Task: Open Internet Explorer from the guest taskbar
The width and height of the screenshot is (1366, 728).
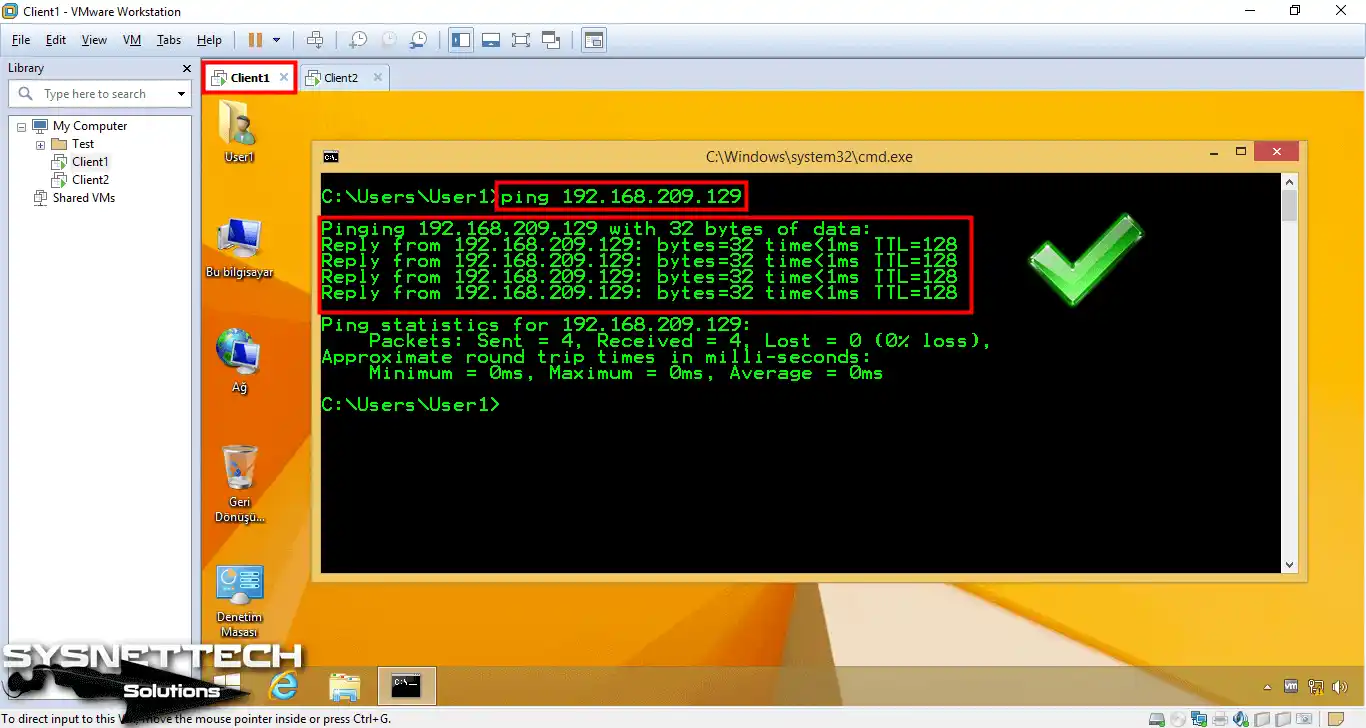Action: pyautogui.click(x=284, y=686)
